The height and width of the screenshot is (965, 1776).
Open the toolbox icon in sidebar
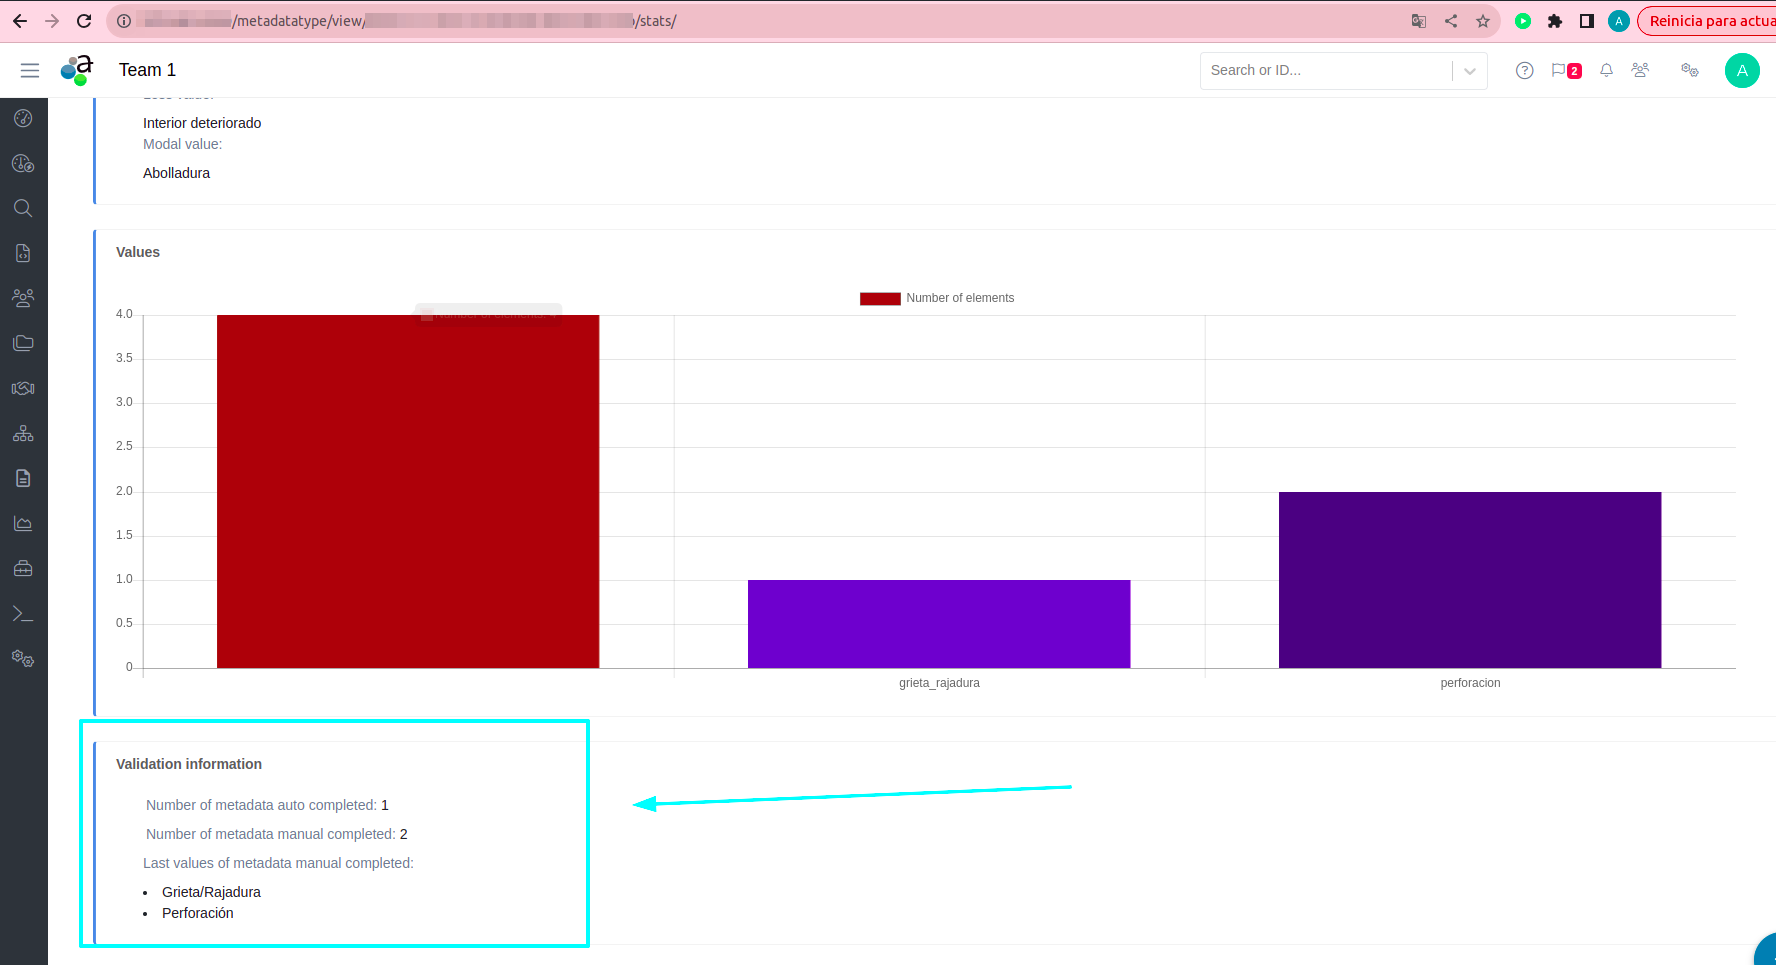[23, 569]
